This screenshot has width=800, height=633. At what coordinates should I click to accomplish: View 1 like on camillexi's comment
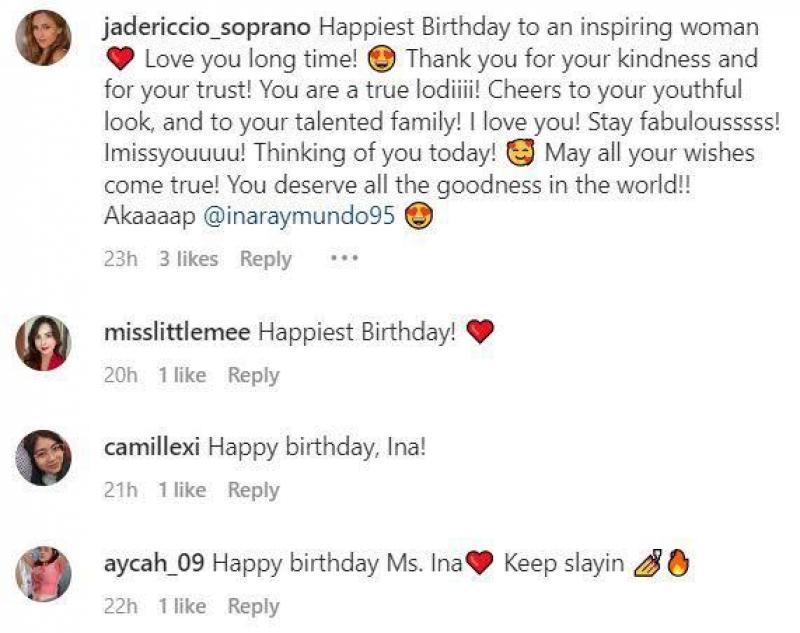tap(182, 490)
